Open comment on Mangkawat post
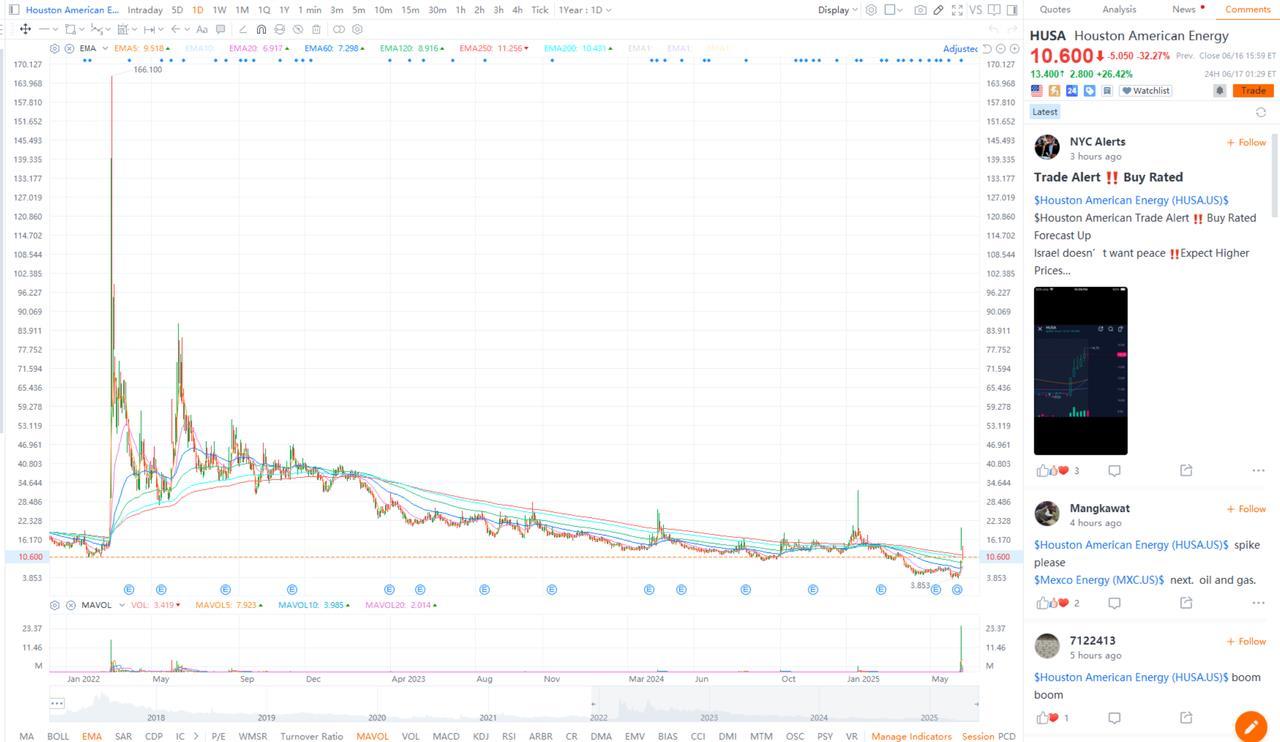This screenshot has width=1280, height=742. coord(1114,603)
